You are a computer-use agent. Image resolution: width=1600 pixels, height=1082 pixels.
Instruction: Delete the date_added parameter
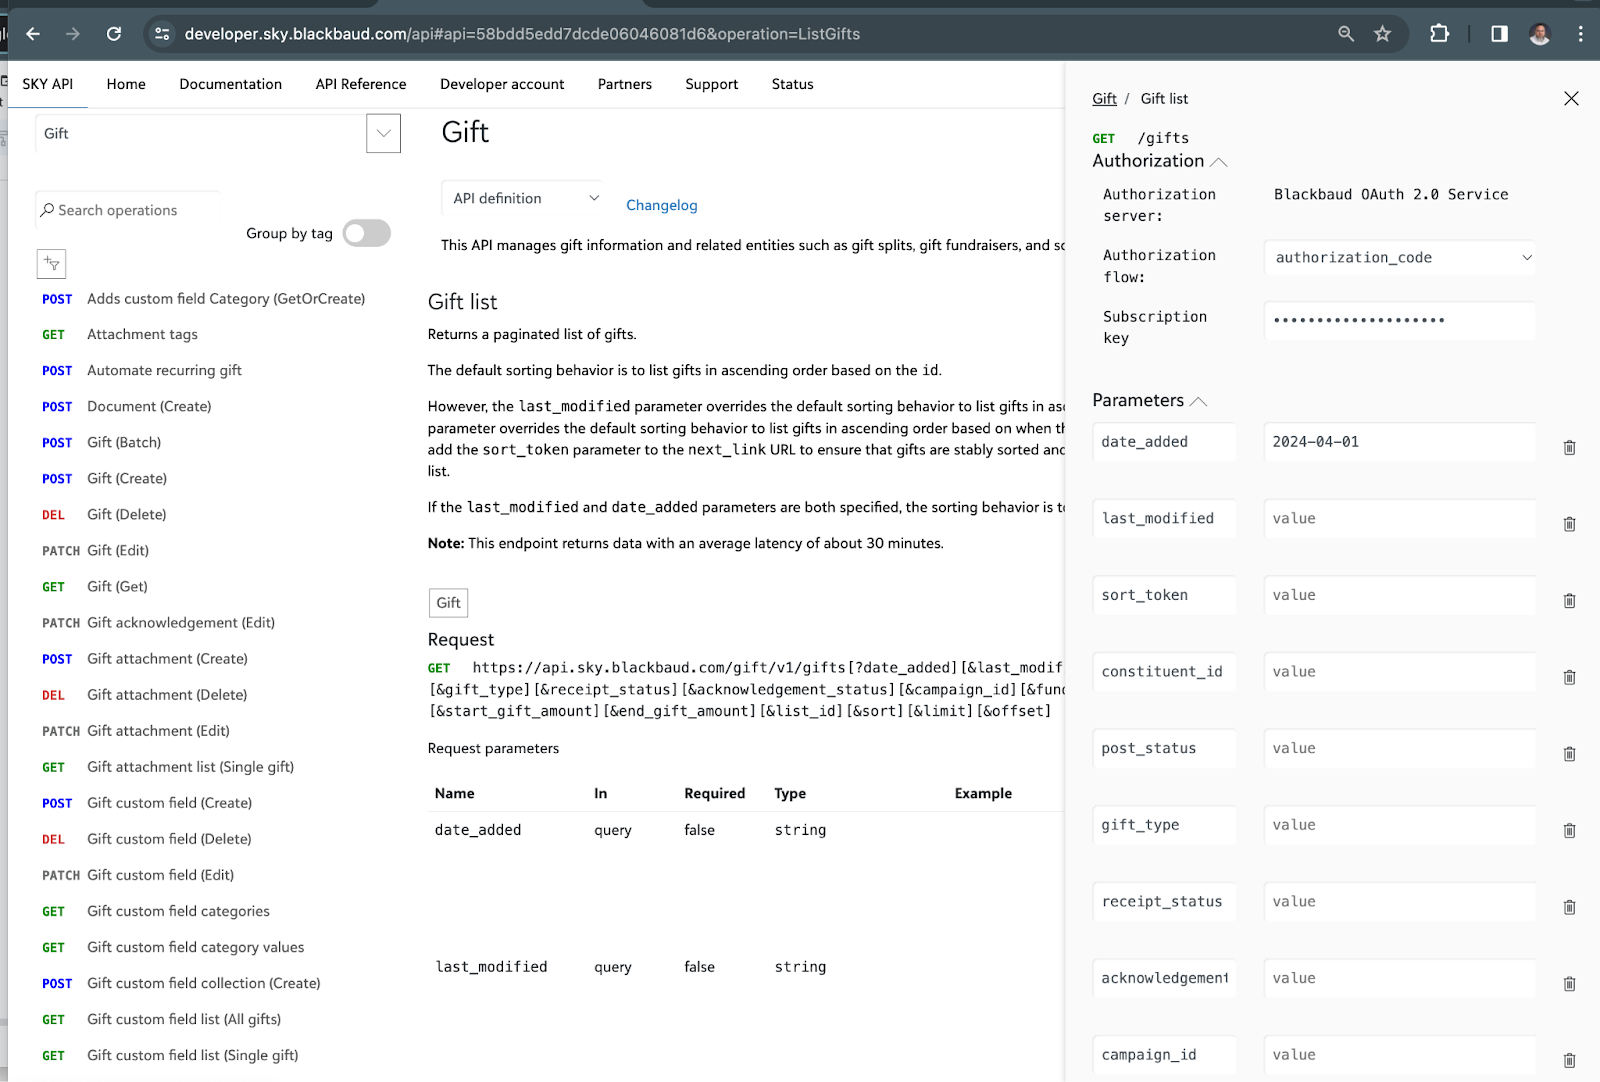point(1569,447)
